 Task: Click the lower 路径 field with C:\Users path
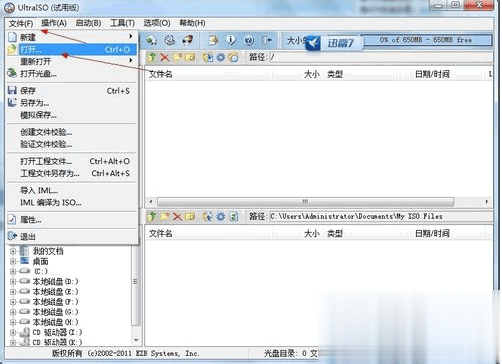pos(381,217)
